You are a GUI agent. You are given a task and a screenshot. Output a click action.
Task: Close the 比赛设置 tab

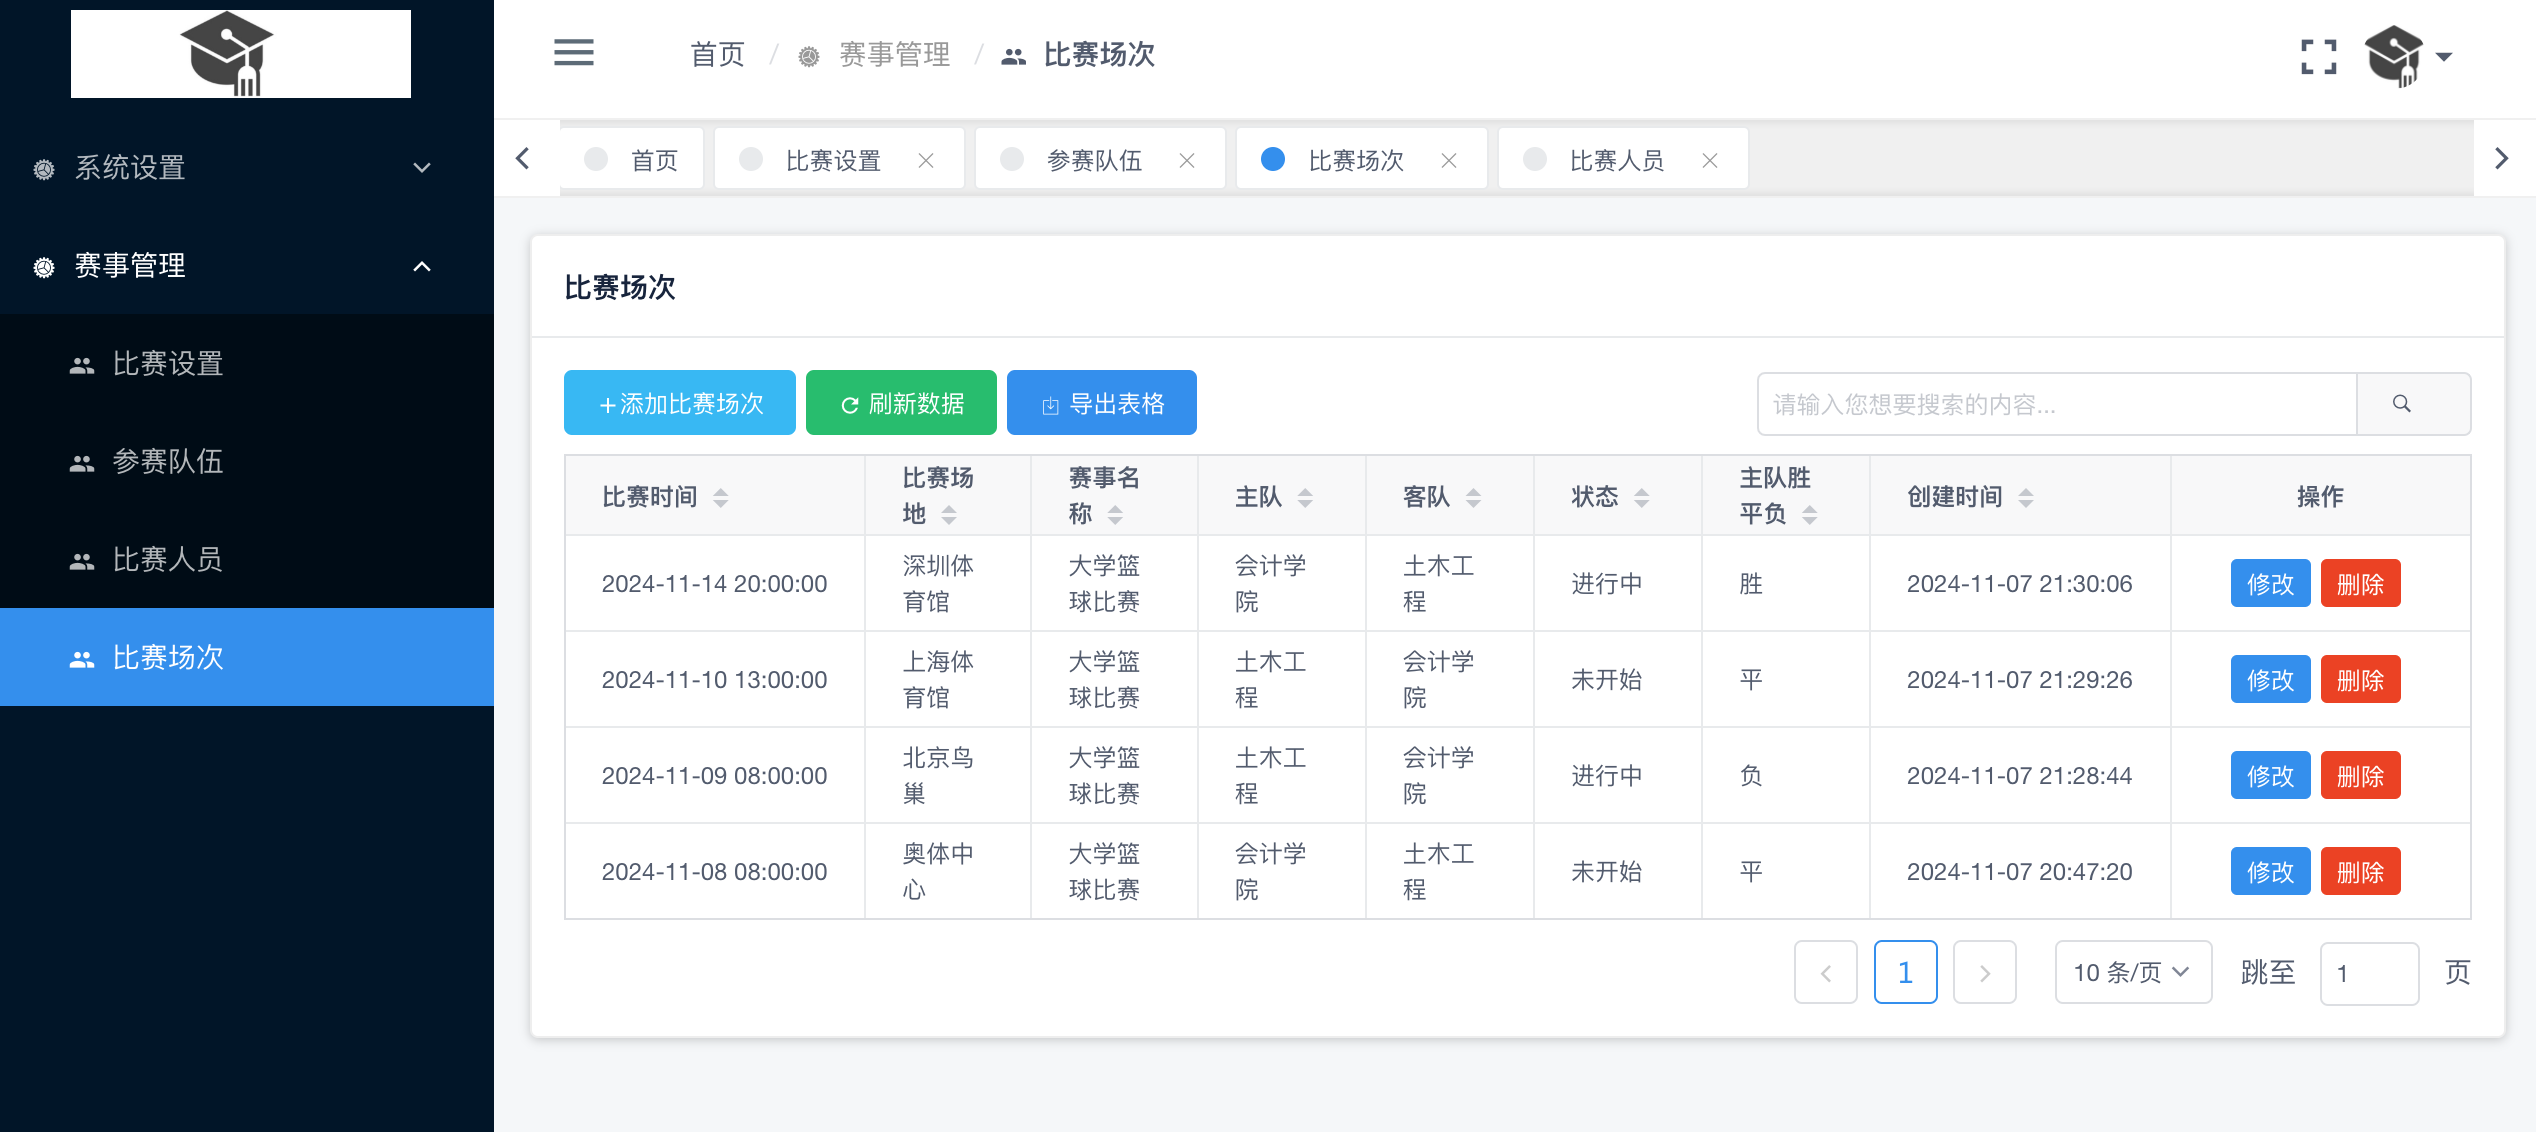[x=926, y=160]
